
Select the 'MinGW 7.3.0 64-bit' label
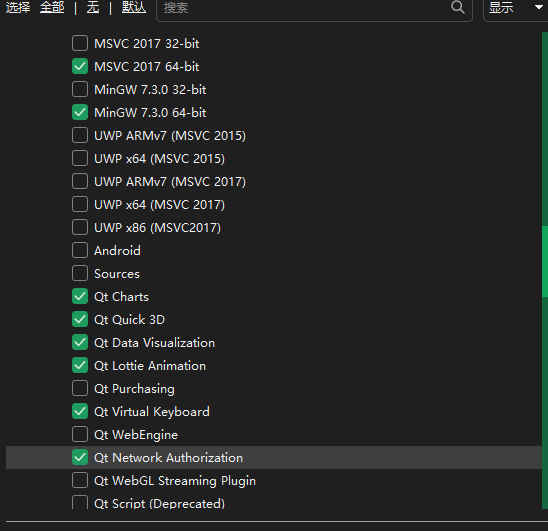point(150,113)
